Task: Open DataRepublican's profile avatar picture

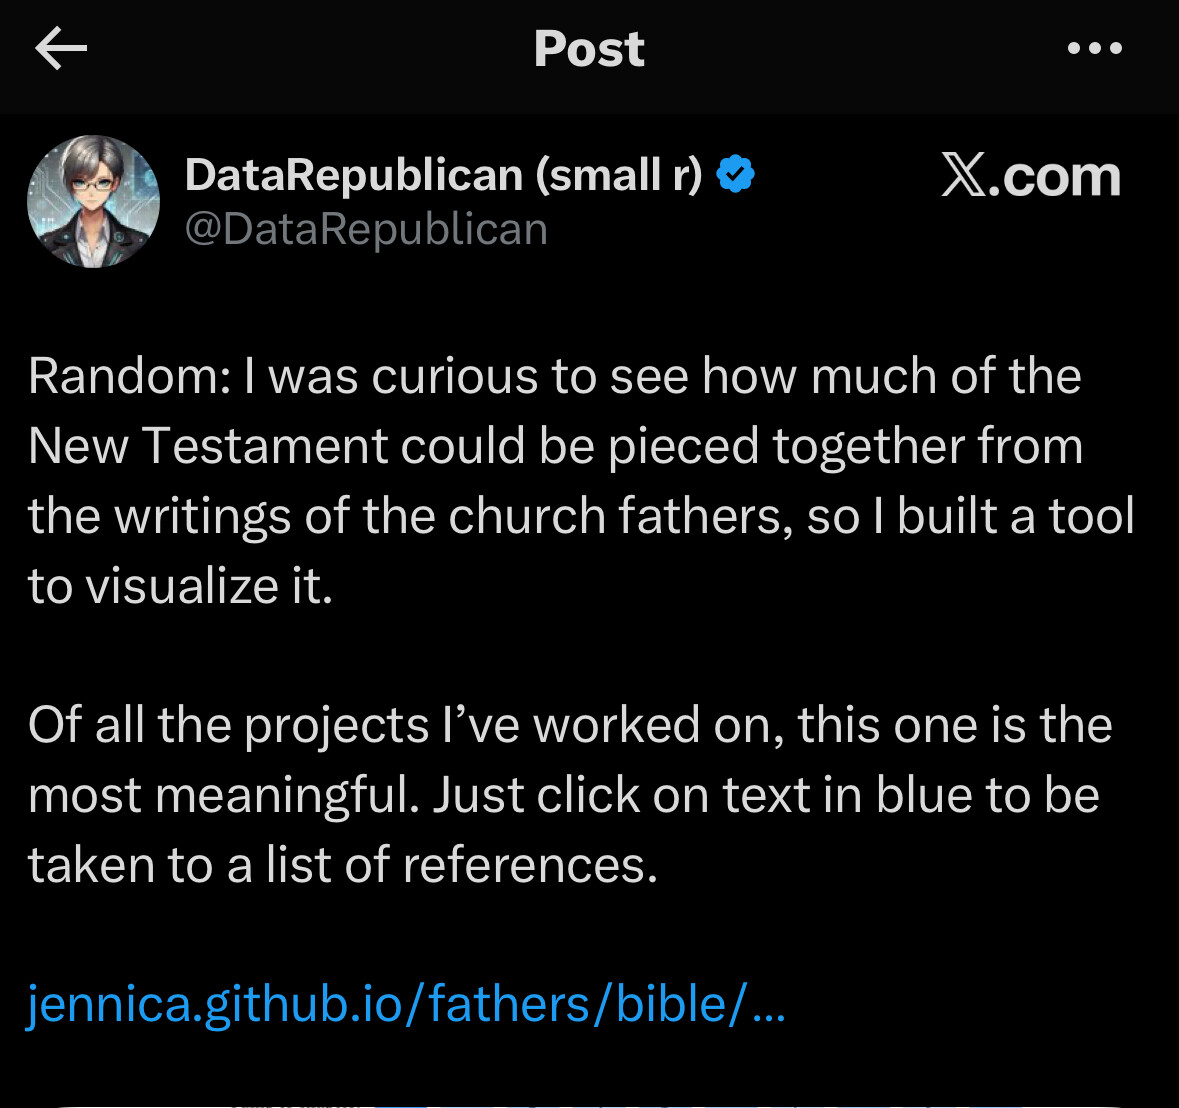Action: pyautogui.click(x=93, y=201)
